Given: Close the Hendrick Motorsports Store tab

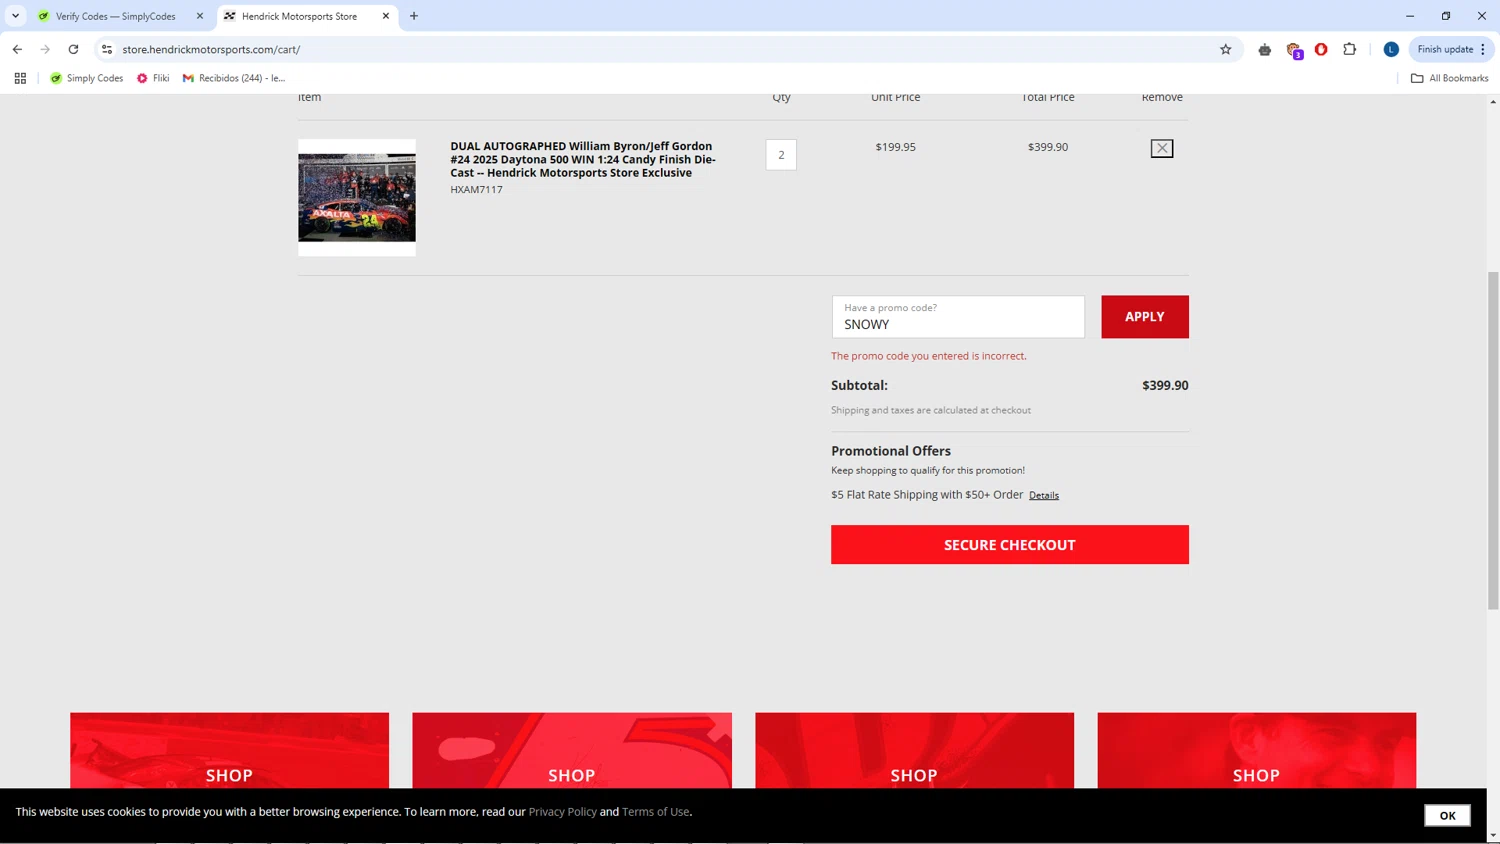Looking at the screenshot, I should tap(386, 16).
